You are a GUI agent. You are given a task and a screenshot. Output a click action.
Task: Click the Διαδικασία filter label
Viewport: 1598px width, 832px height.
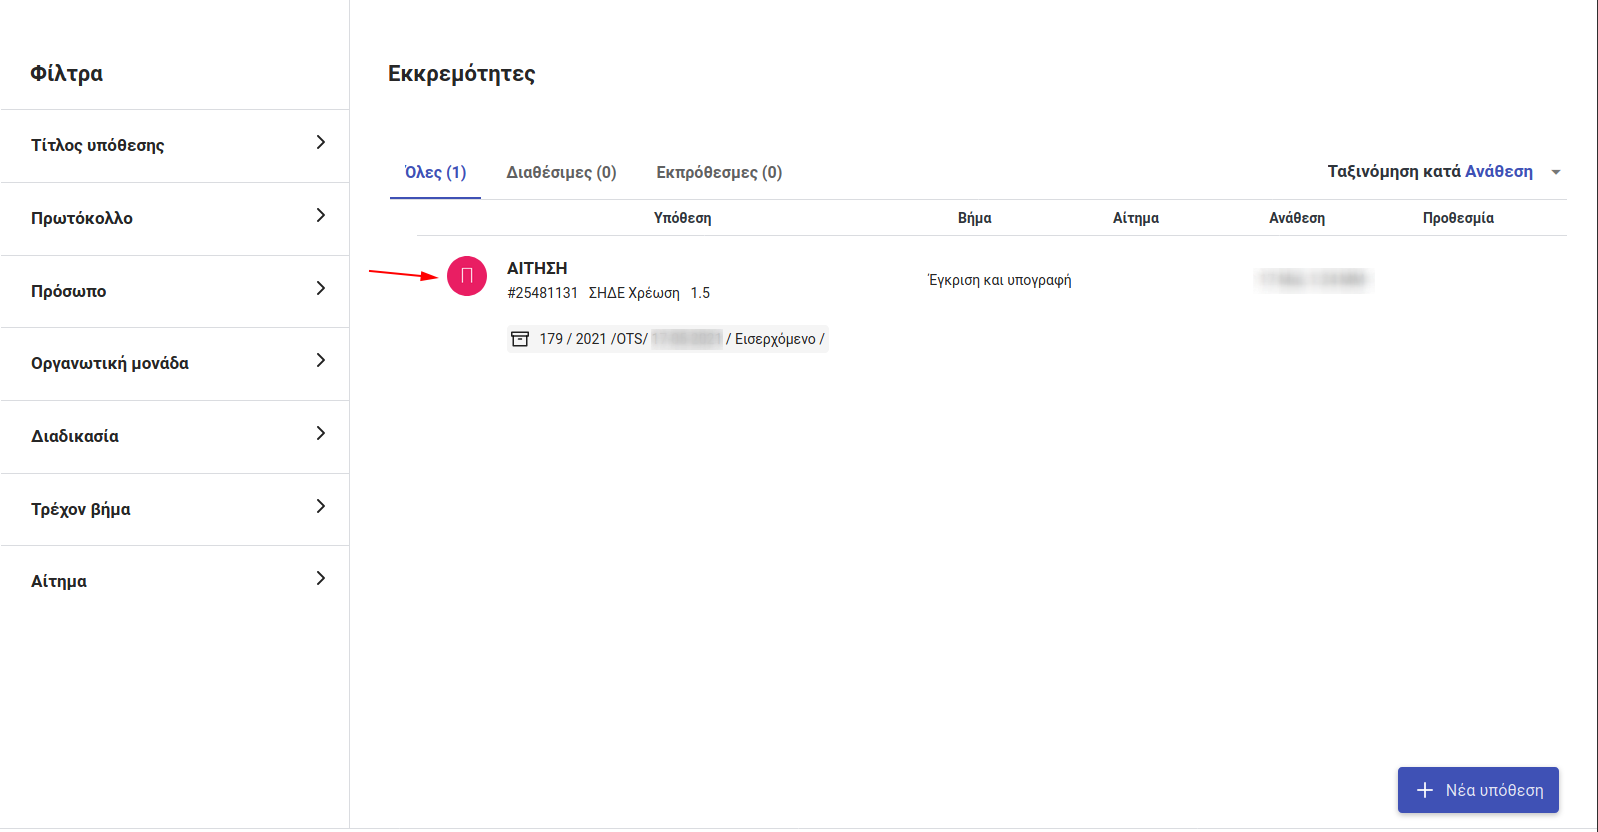click(75, 436)
